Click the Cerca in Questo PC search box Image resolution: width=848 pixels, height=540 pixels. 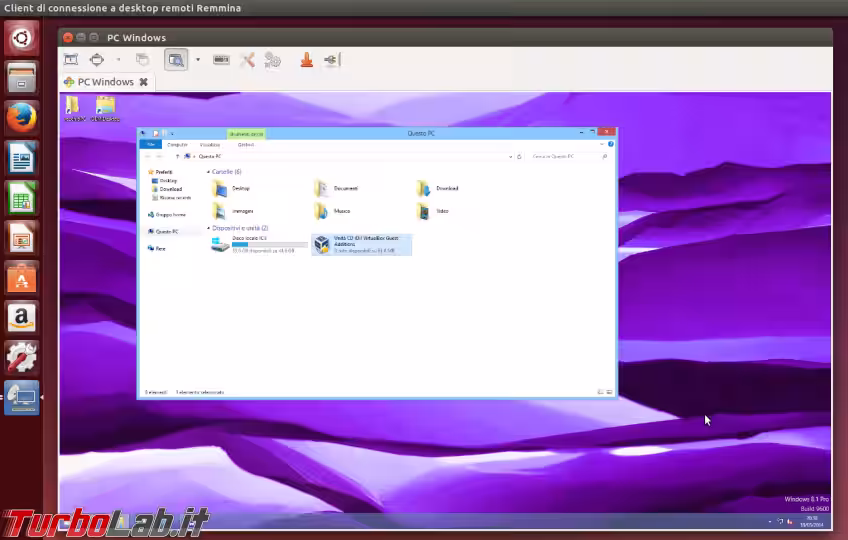569,156
